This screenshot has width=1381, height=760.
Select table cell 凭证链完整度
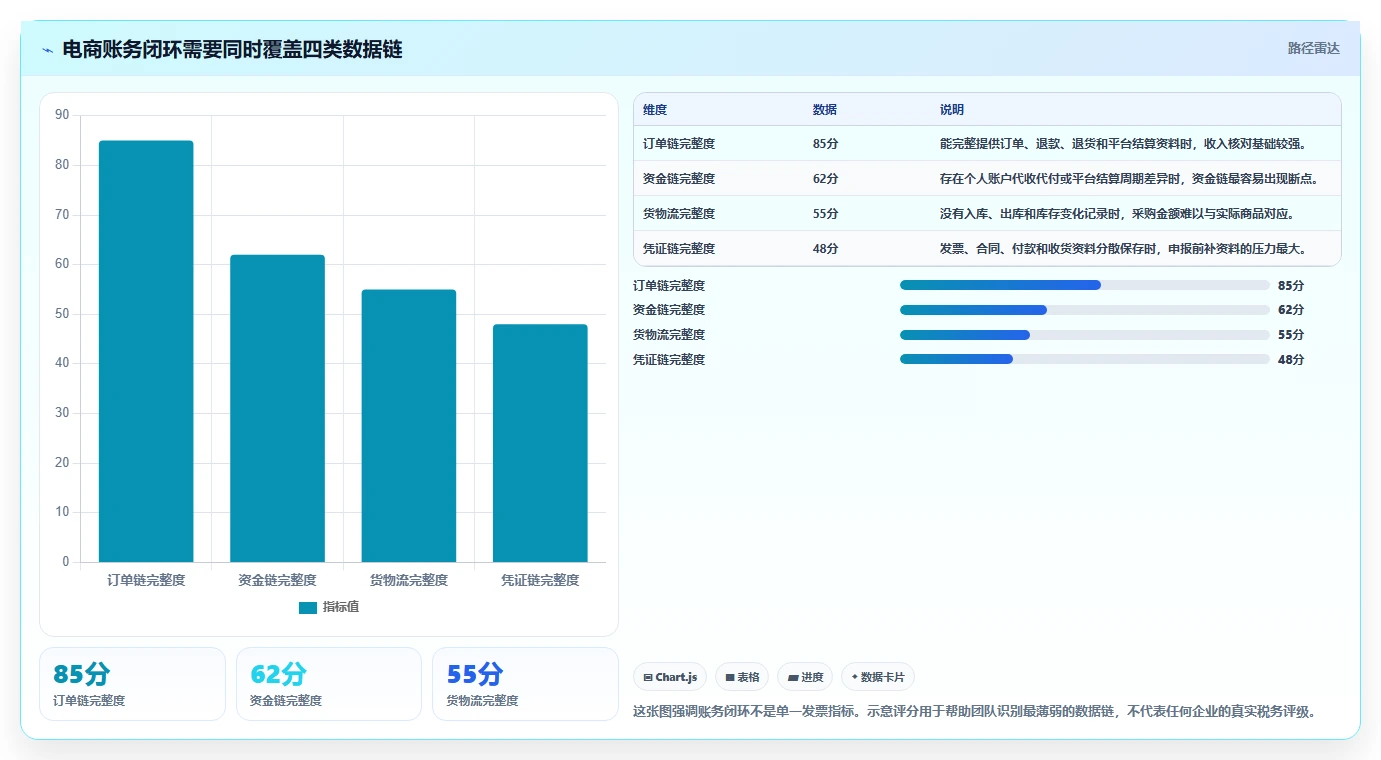pyautogui.click(x=679, y=249)
